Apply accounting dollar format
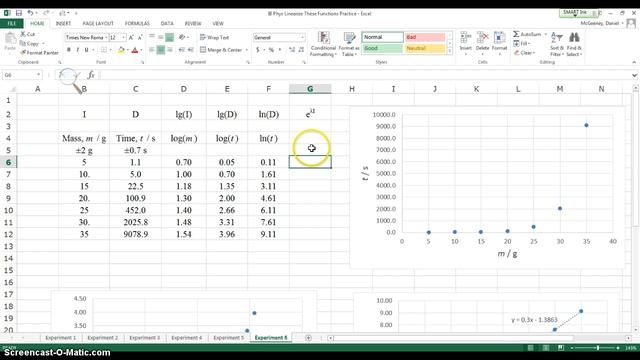 pos(258,50)
